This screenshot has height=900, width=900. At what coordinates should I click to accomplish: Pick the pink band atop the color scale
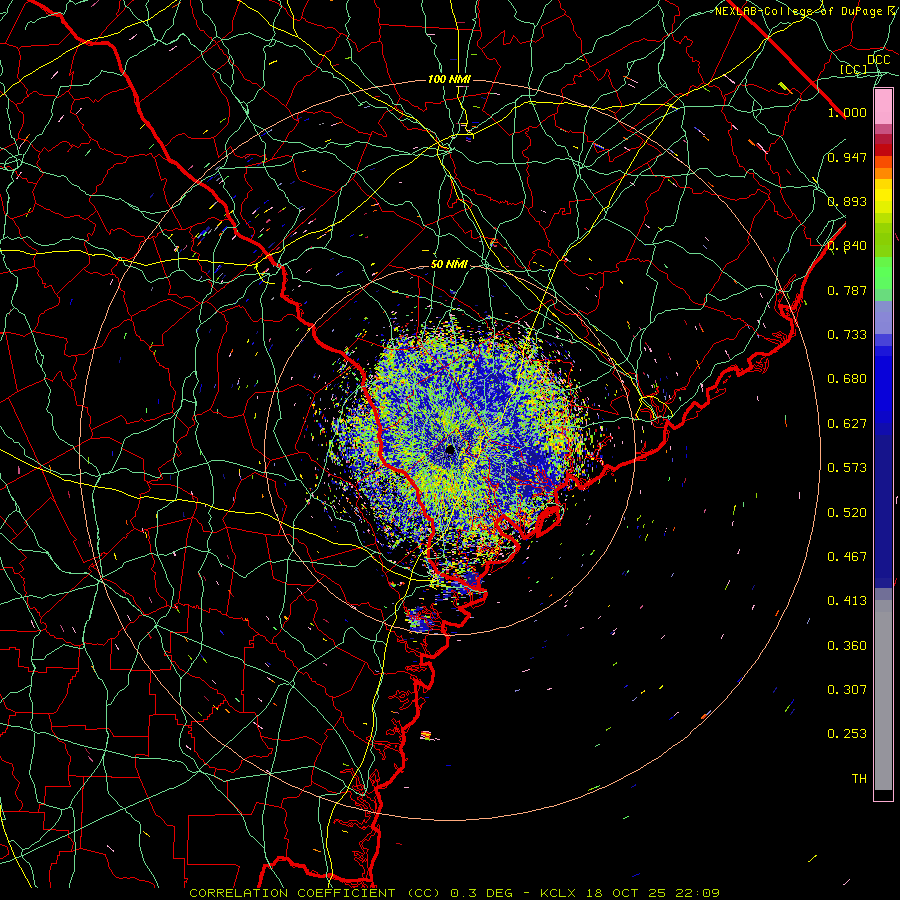pos(883,107)
